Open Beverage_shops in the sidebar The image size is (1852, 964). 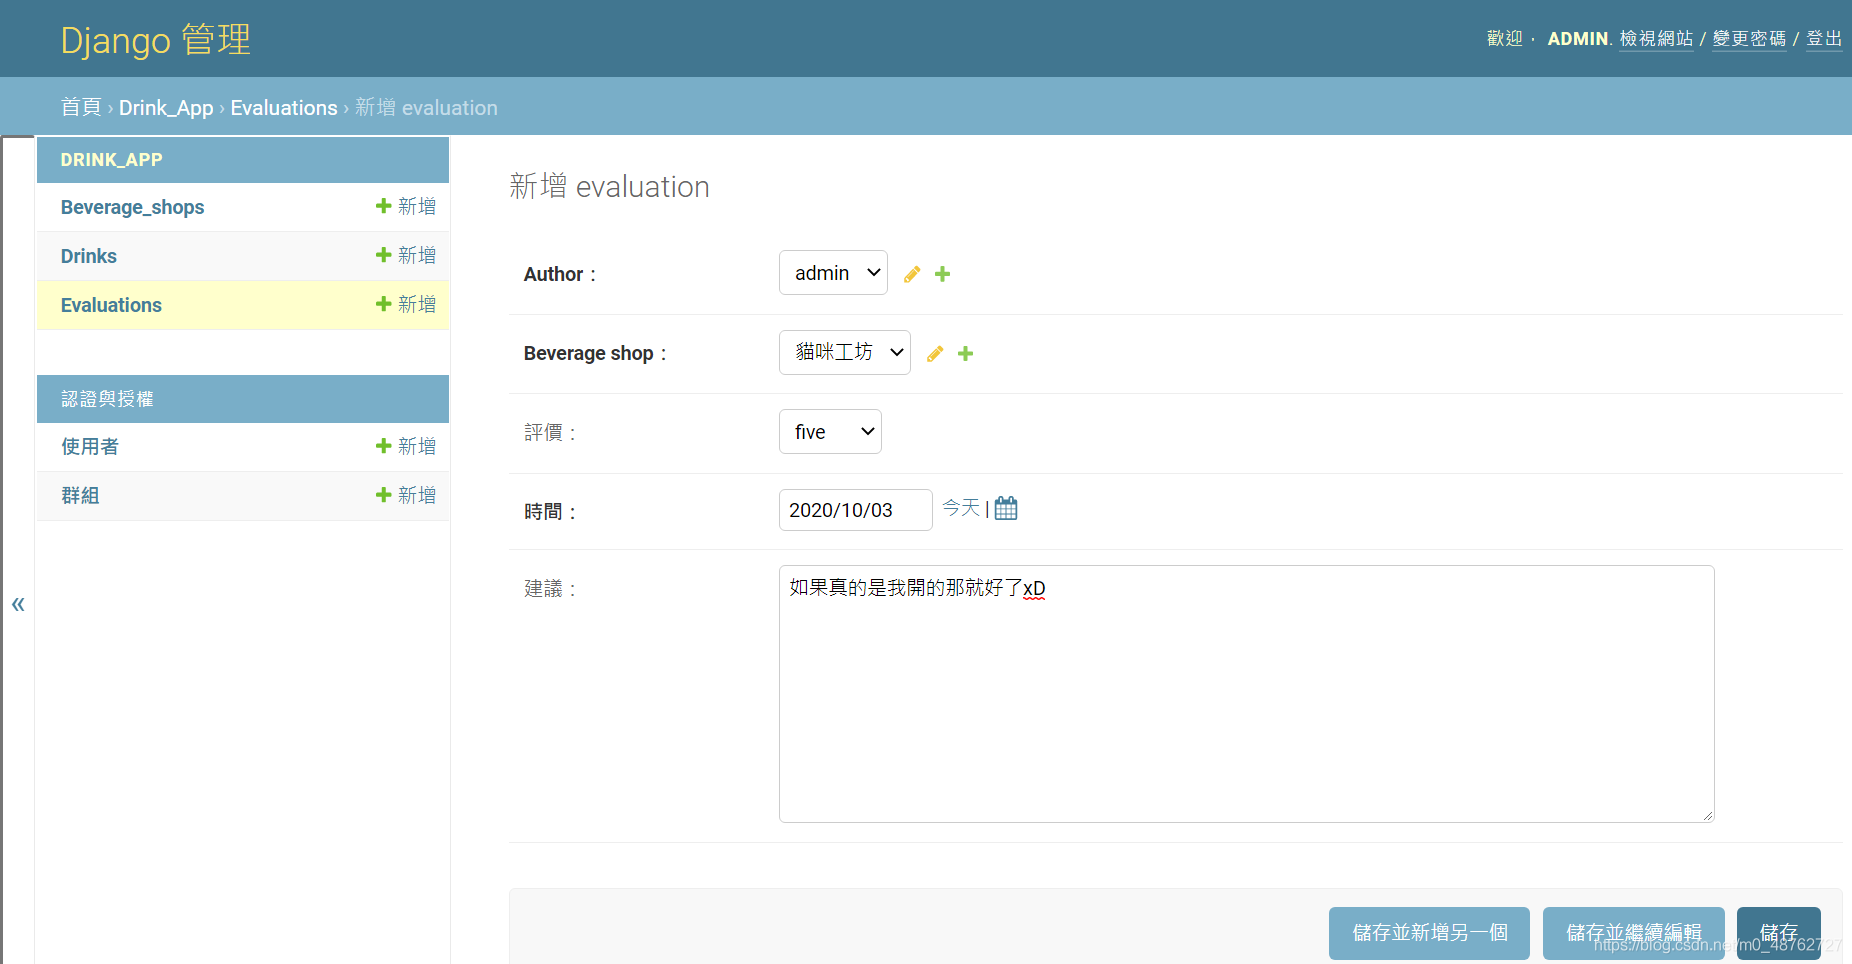click(132, 207)
